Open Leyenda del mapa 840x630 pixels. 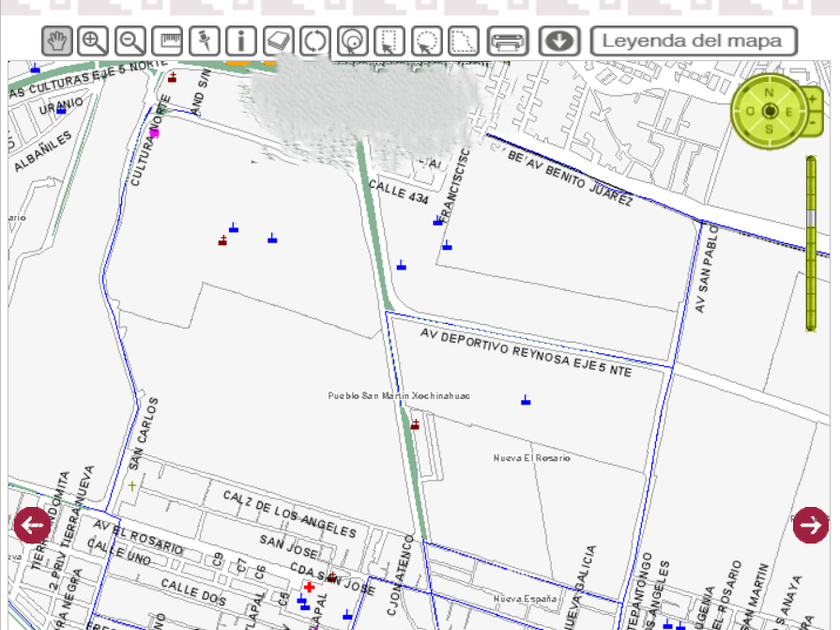tap(694, 41)
